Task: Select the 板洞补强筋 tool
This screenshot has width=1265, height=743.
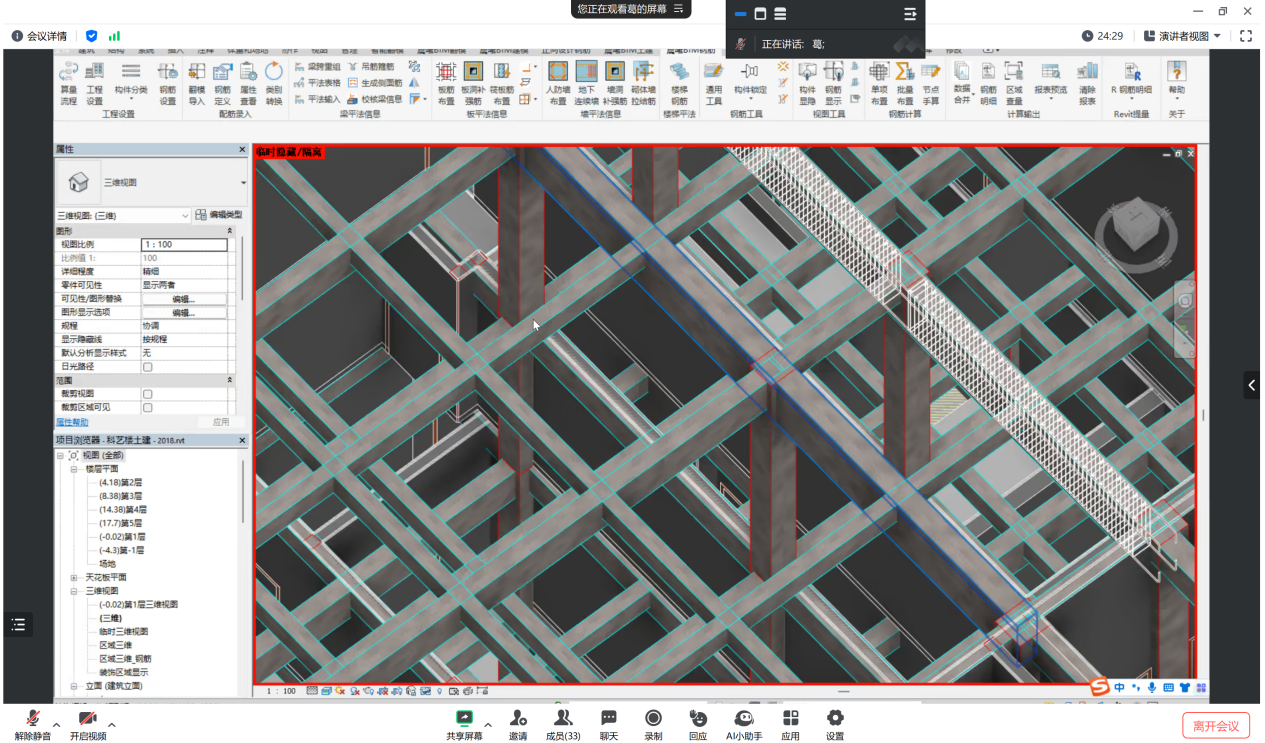Action: [x=473, y=83]
